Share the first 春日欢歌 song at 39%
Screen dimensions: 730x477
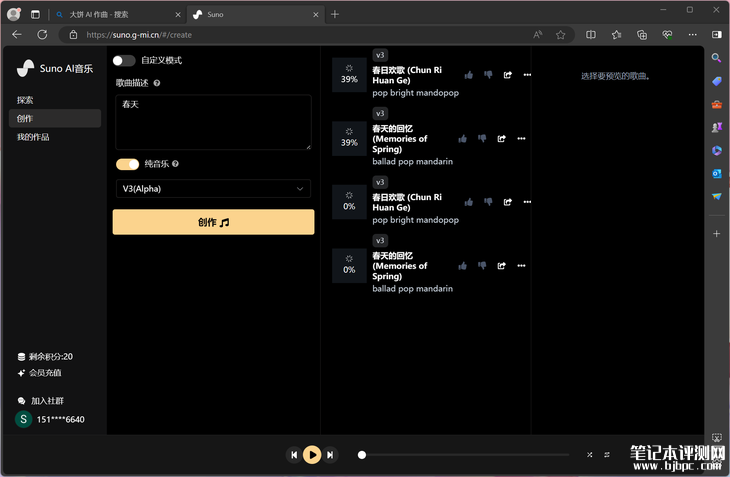point(507,75)
